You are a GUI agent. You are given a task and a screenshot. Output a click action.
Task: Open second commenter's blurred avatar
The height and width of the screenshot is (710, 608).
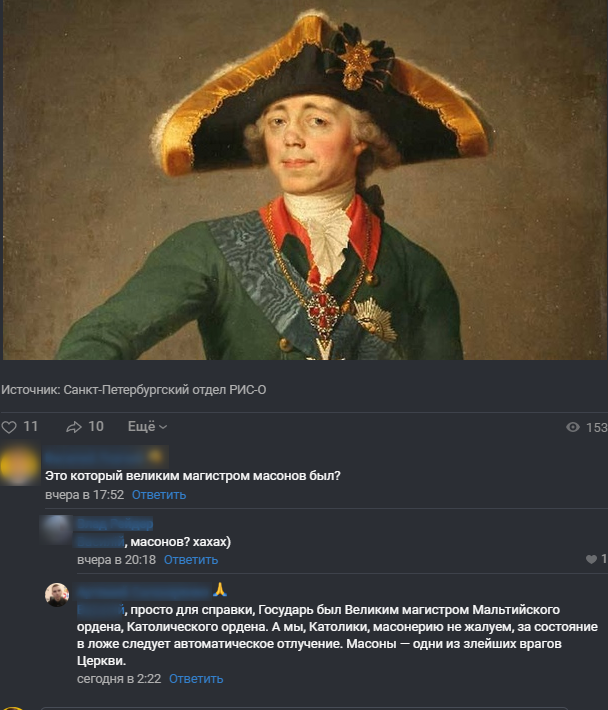tap(56, 529)
